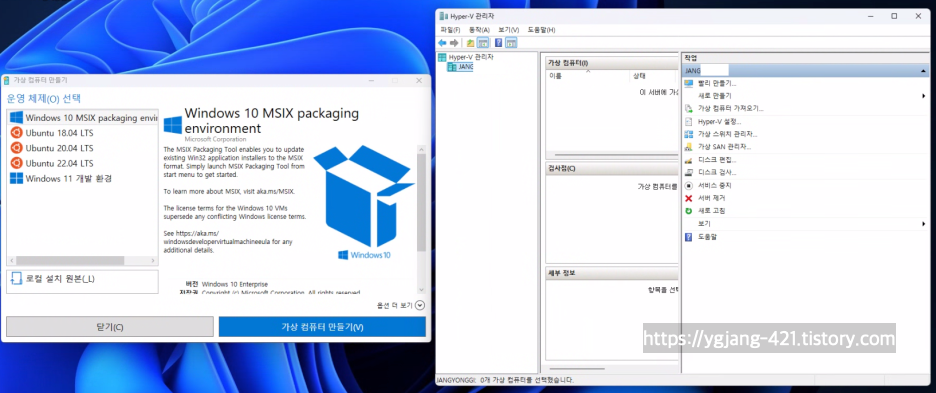Click the vertical scrollbar of the OS description pane
The width and height of the screenshot is (936, 393).
421,203
